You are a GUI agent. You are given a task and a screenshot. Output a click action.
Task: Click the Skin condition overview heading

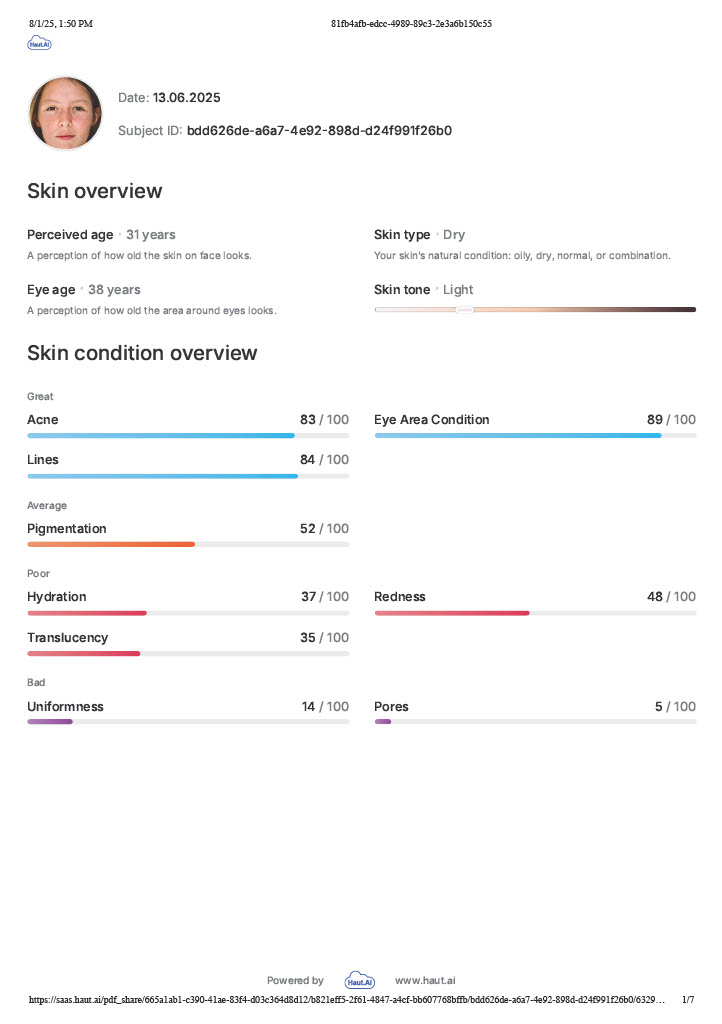pos(142,353)
